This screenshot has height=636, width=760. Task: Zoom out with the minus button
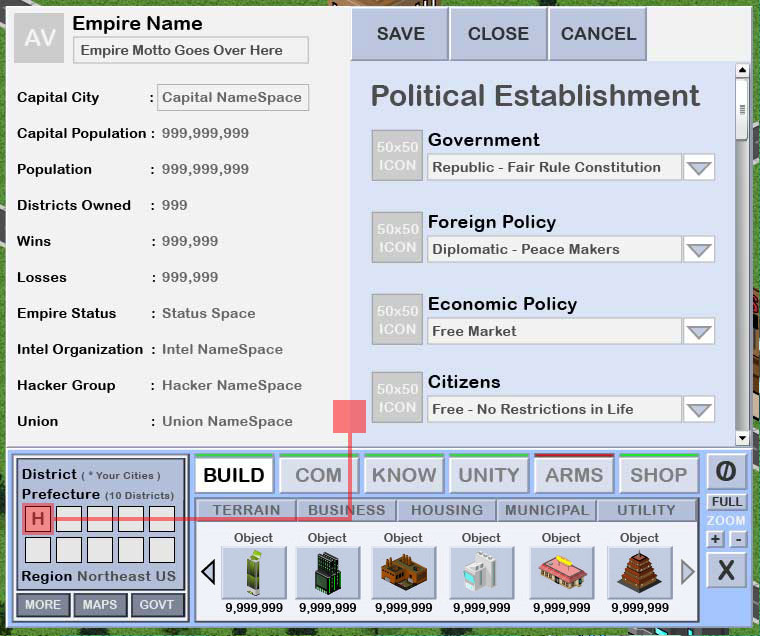point(738,539)
